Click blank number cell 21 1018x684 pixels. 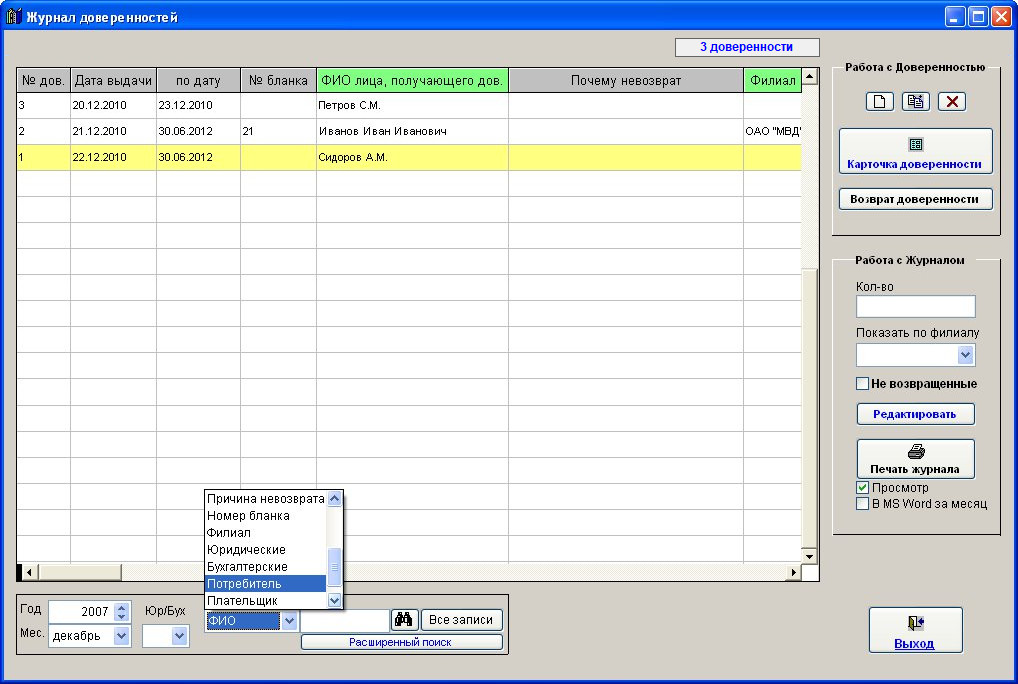click(279, 131)
